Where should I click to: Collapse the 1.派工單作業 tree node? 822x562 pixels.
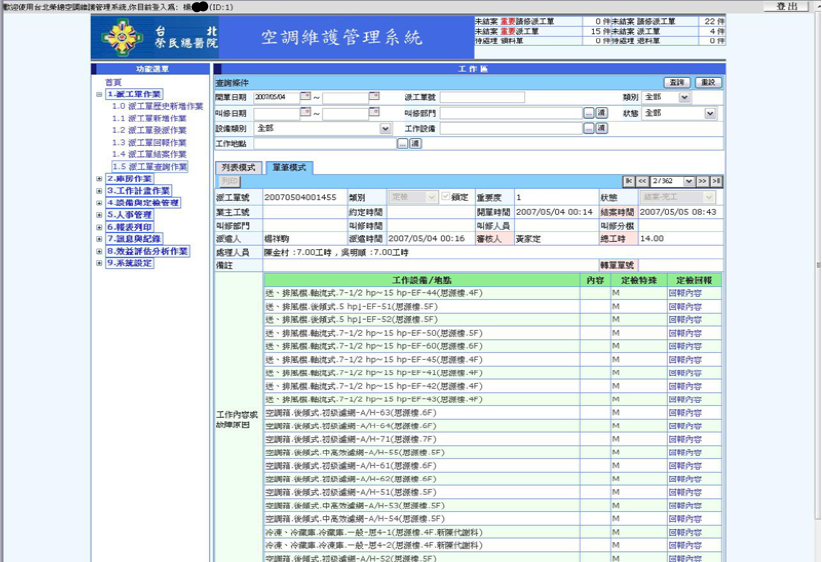click(99, 94)
